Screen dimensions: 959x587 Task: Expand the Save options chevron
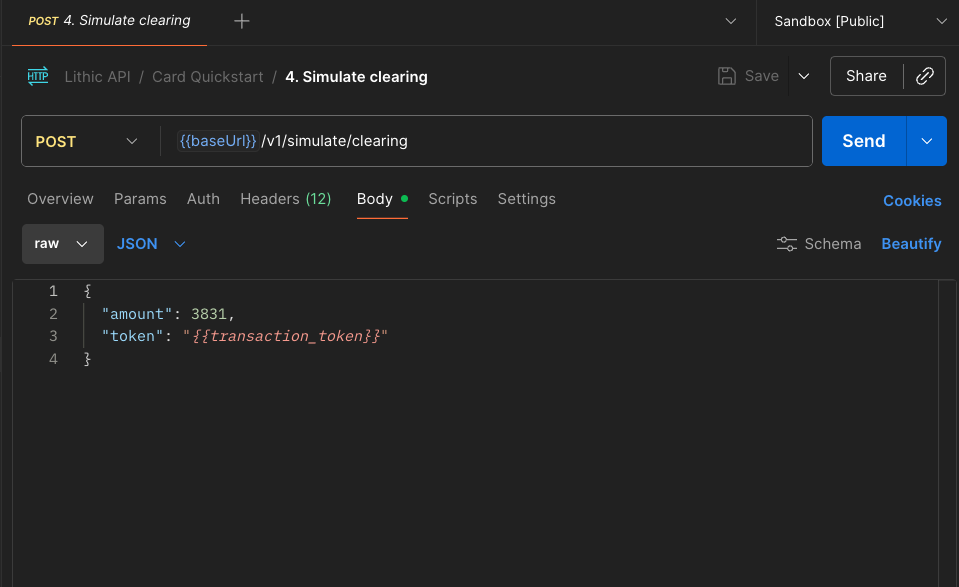(804, 76)
